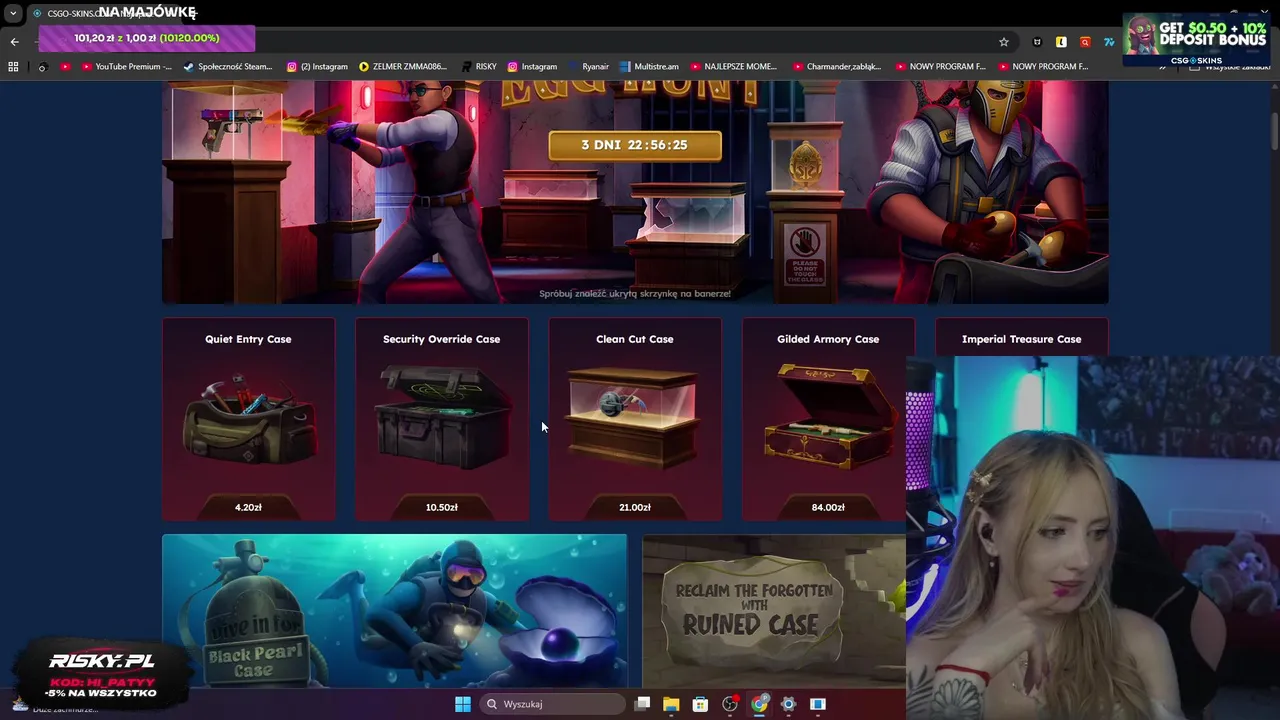Open Settings gear on the taskbar
This screenshot has height=720, width=1280.
click(788, 704)
